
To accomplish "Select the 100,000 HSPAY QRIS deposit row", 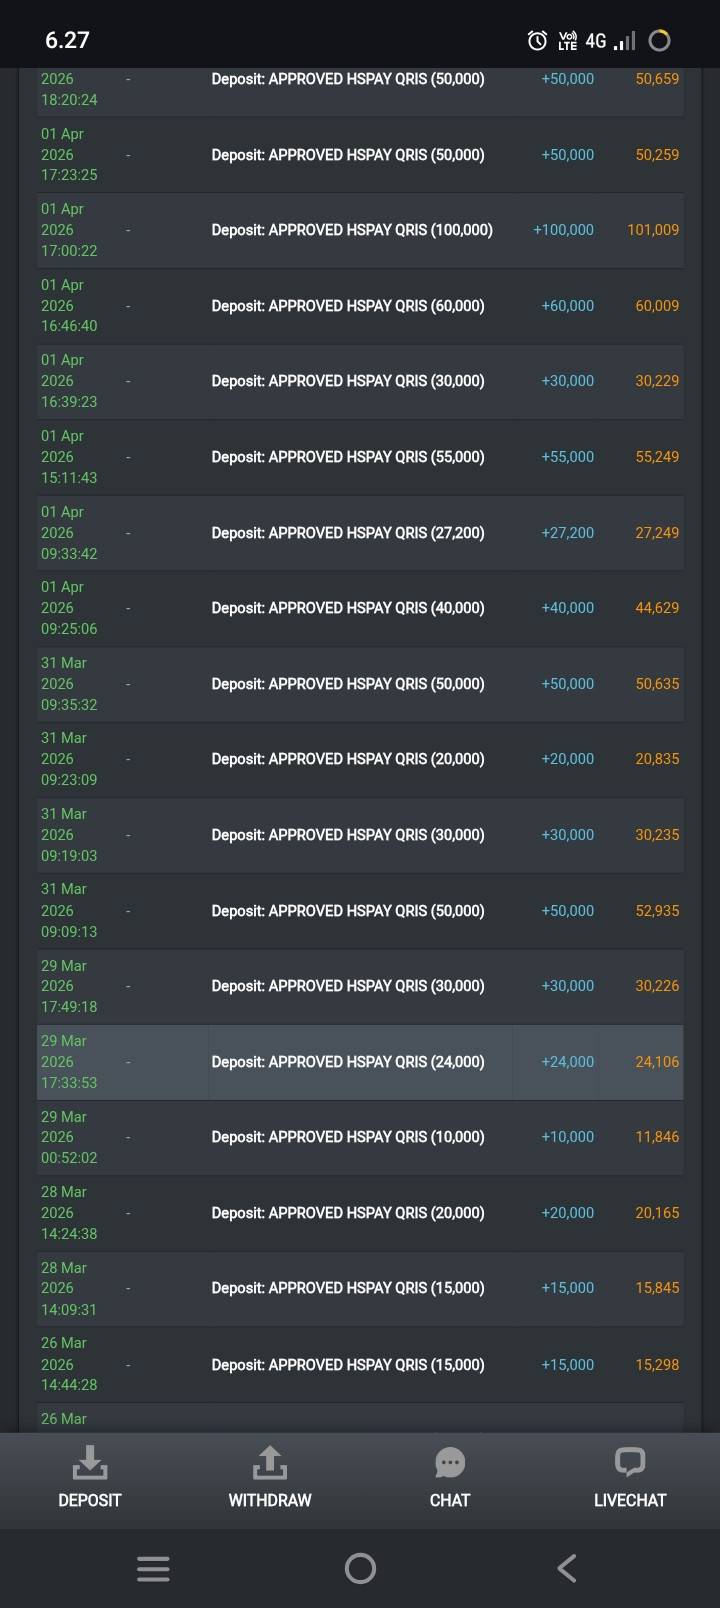I will pyautogui.click(x=360, y=230).
